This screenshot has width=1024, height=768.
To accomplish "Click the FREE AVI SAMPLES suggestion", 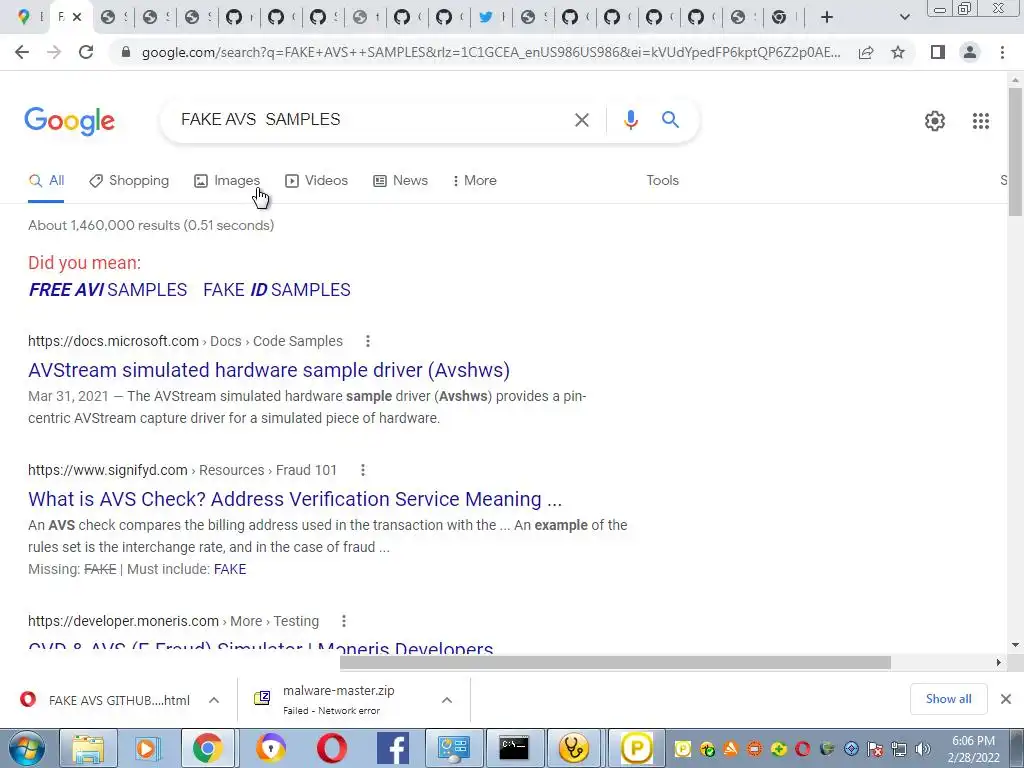I will pyautogui.click(x=108, y=290).
